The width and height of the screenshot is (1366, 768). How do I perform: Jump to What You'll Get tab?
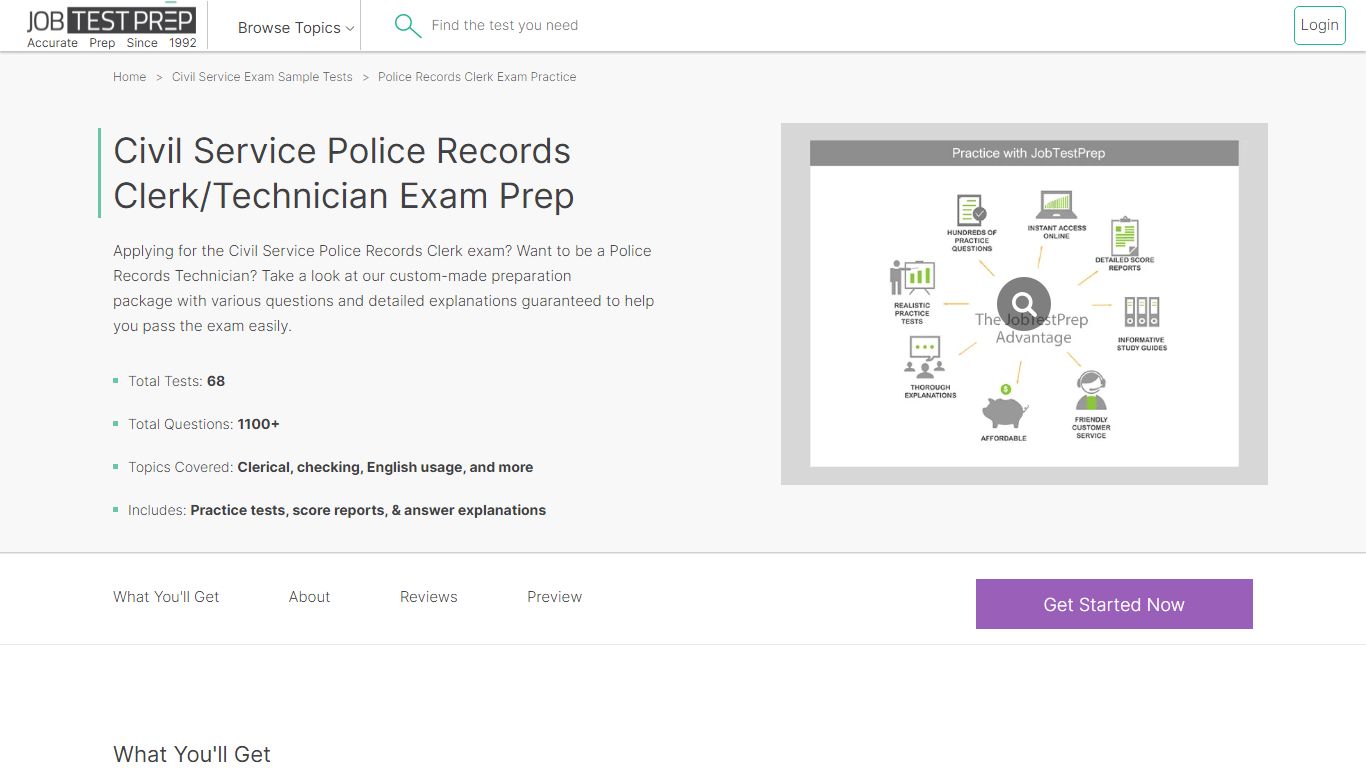tap(166, 597)
